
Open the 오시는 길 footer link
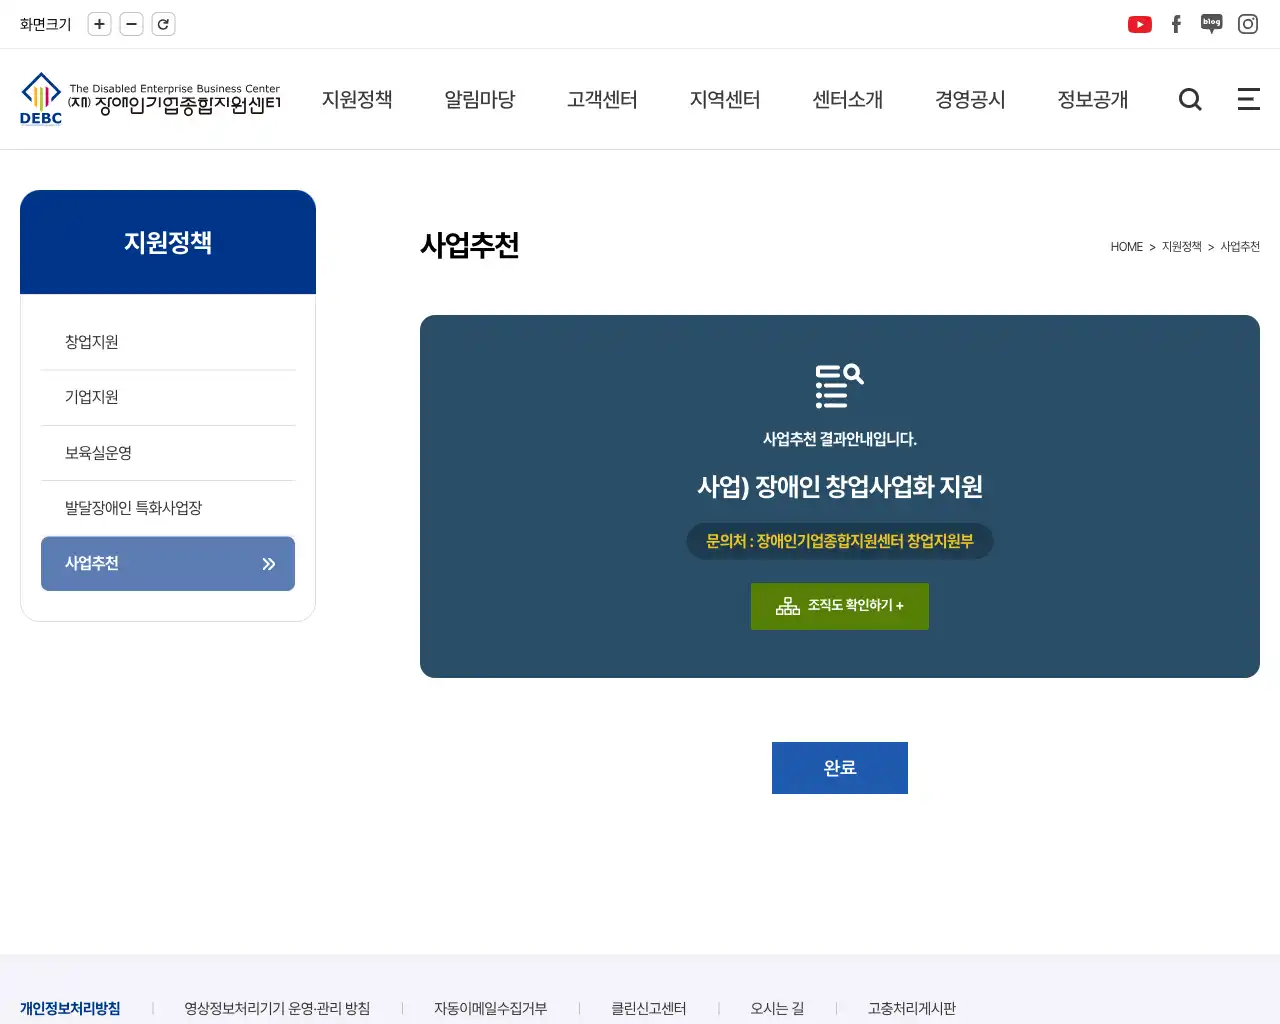[x=777, y=1008]
